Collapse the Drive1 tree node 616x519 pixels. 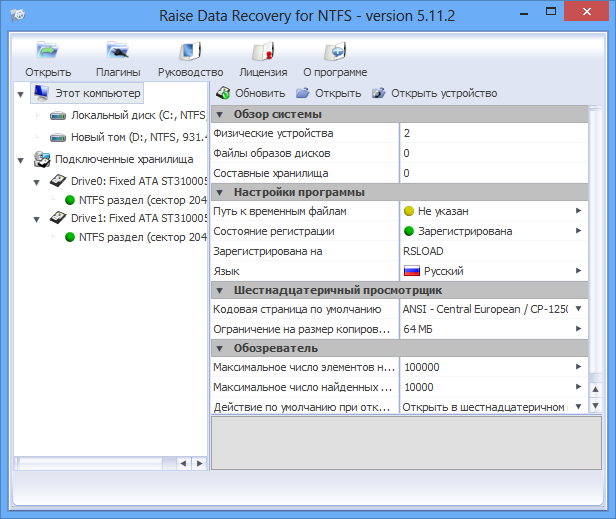click(x=37, y=219)
